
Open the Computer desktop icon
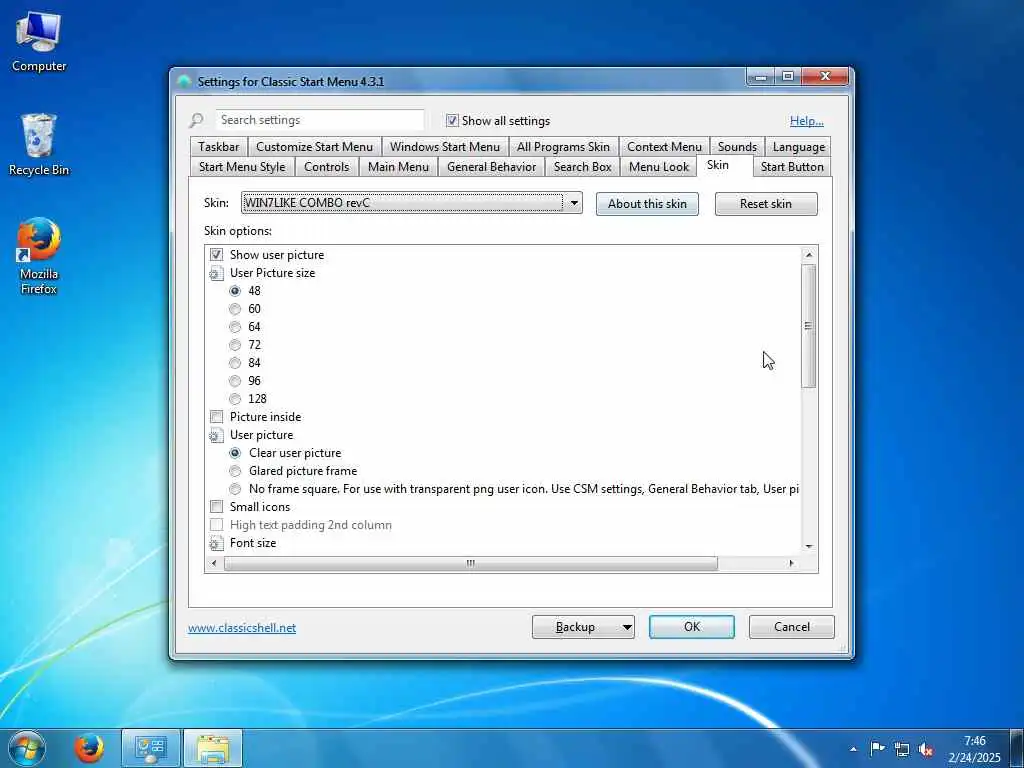[39, 40]
